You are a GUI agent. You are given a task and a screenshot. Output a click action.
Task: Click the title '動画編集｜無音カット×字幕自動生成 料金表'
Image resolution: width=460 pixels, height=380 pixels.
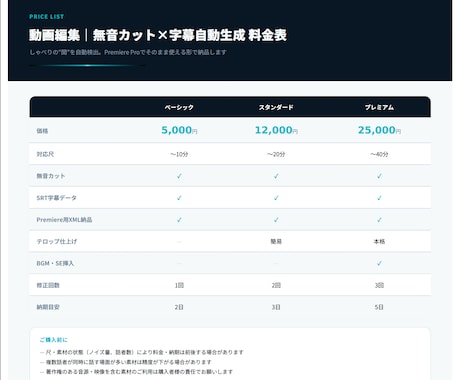click(x=158, y=35)
